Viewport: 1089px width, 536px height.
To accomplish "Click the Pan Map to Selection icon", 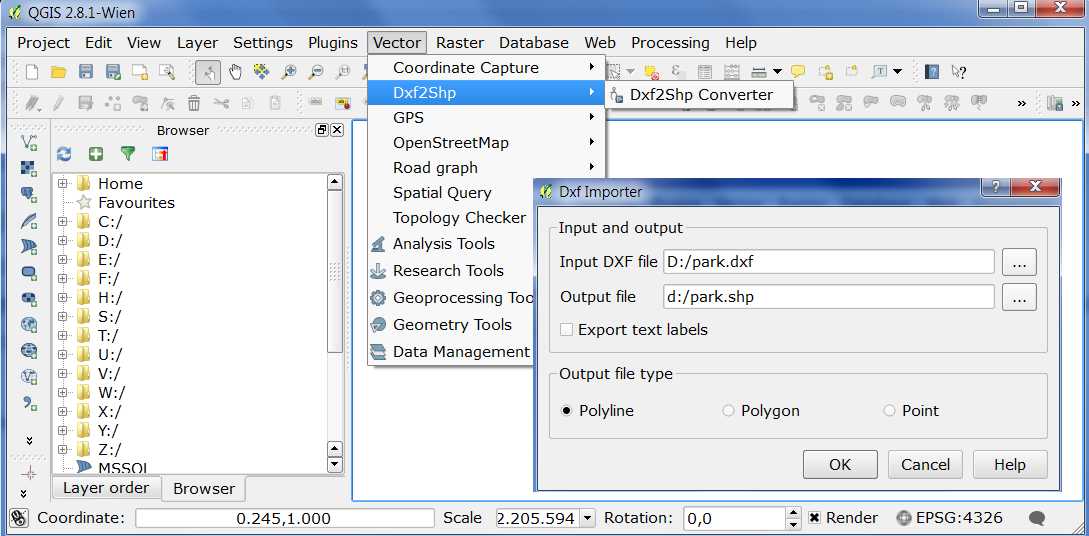I will coord(261,72).
